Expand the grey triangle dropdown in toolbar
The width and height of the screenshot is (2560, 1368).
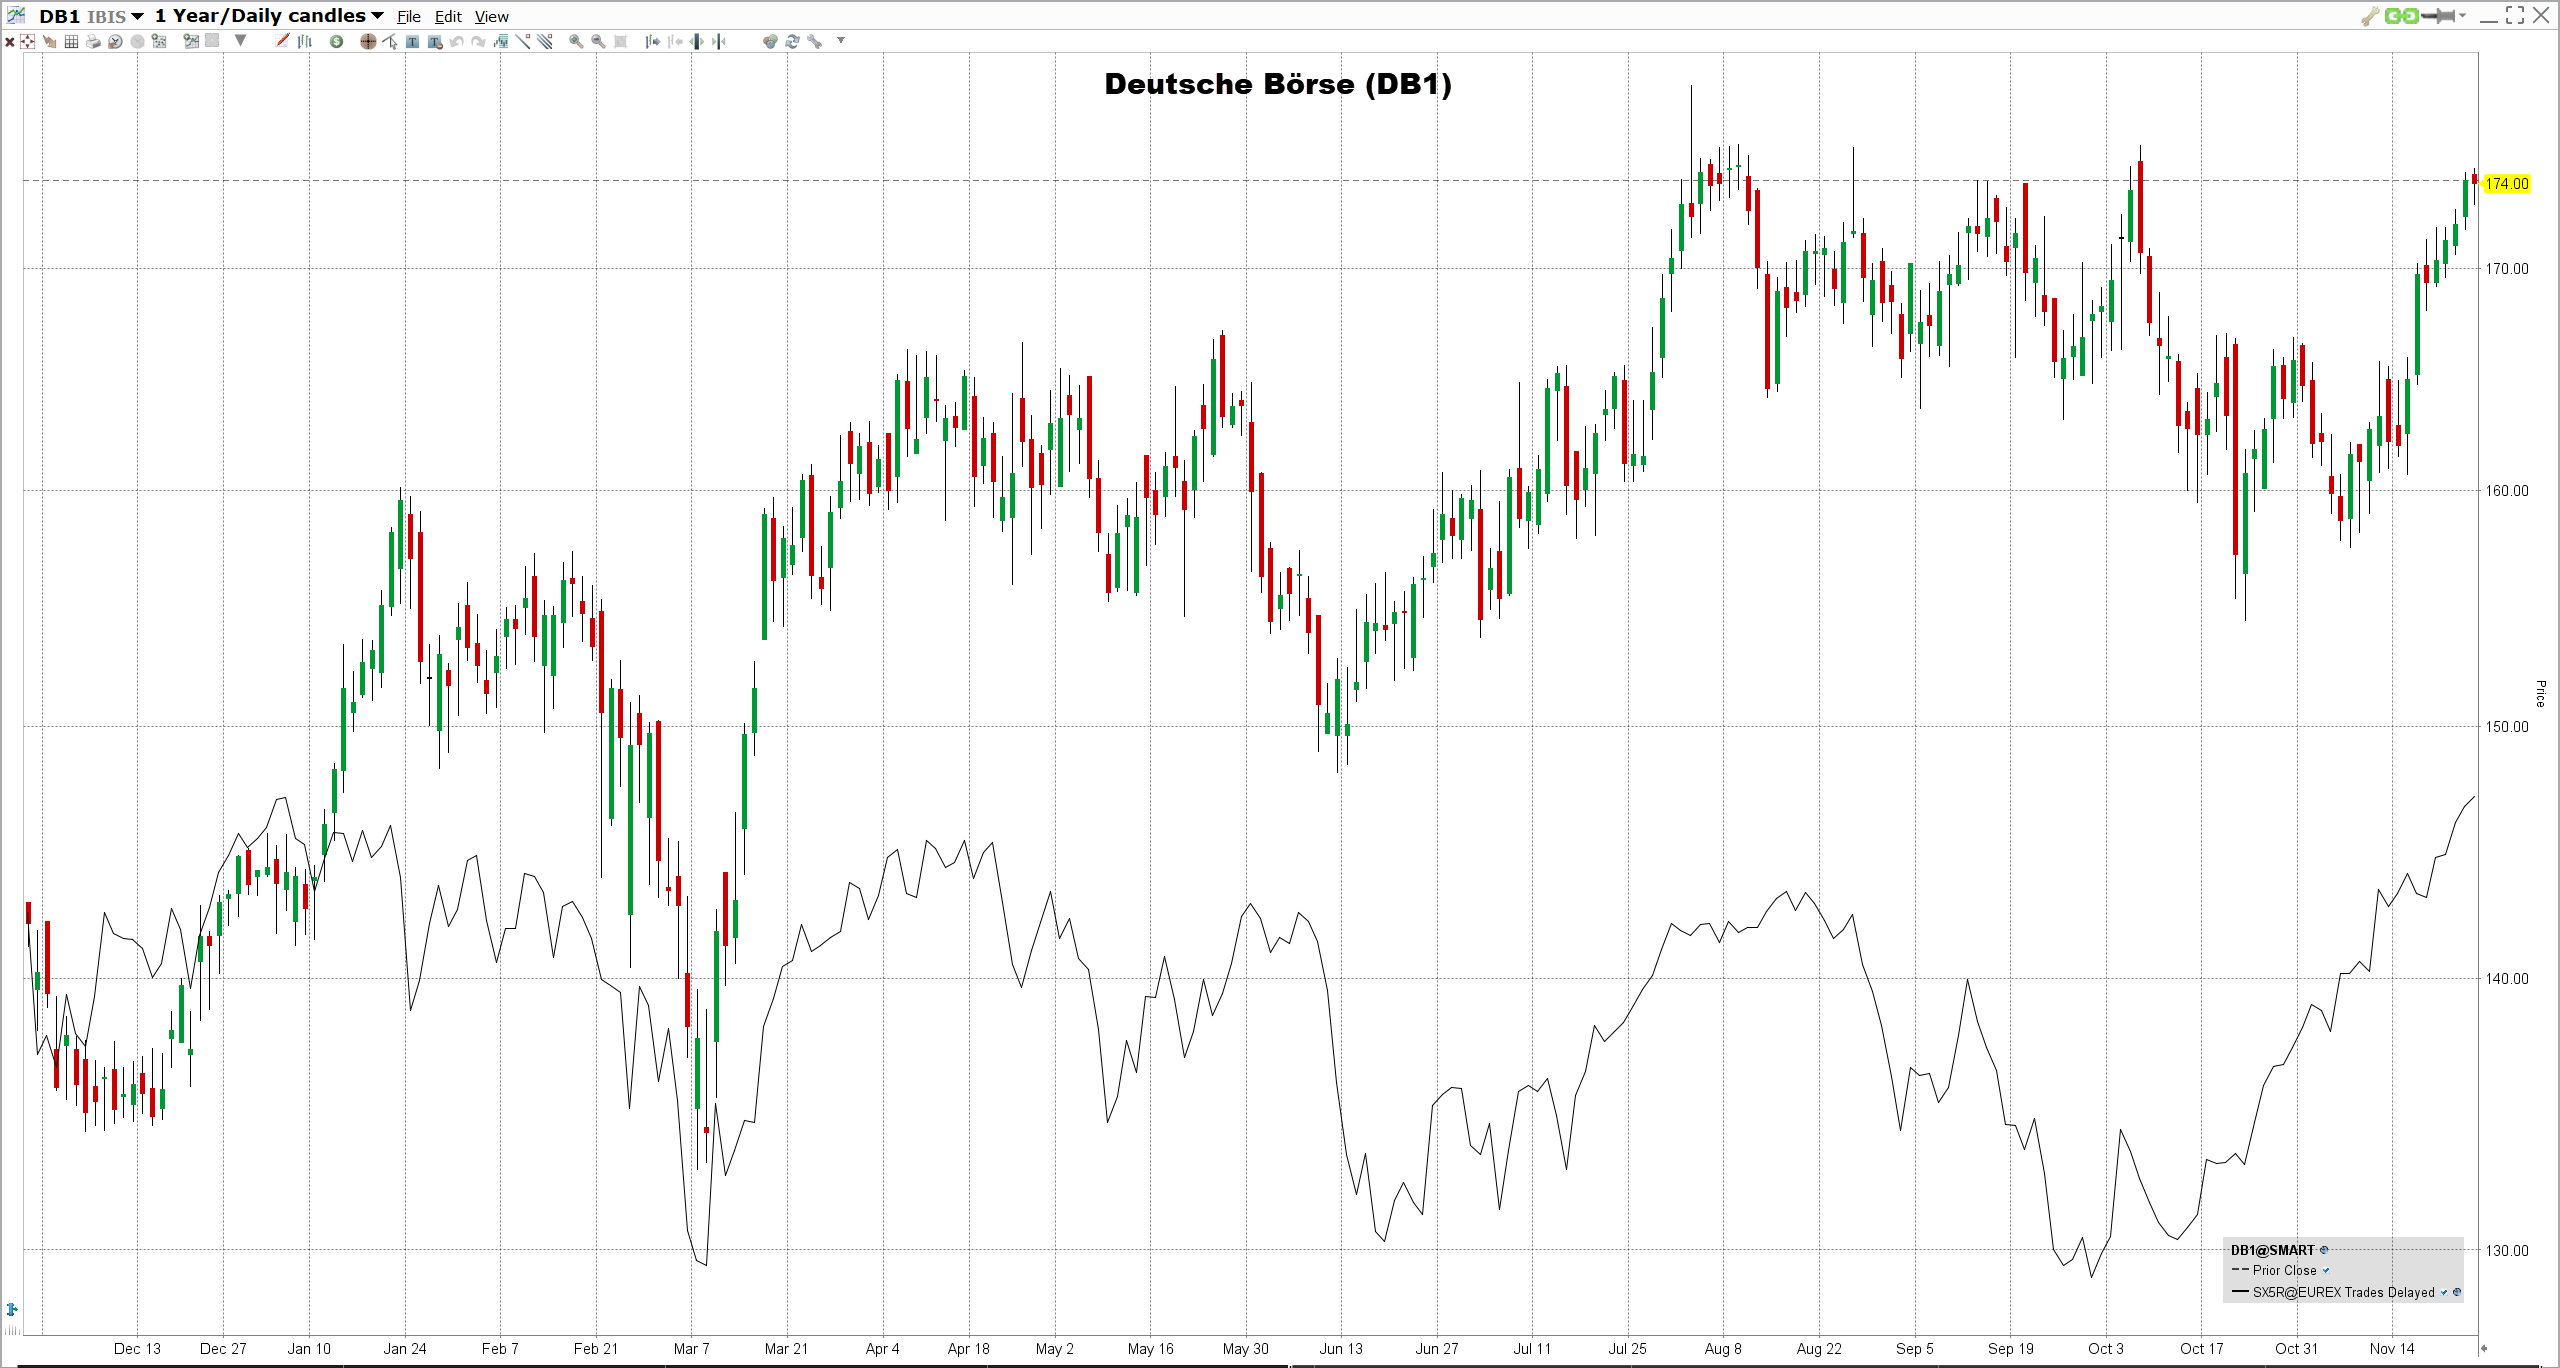[240, 40]
